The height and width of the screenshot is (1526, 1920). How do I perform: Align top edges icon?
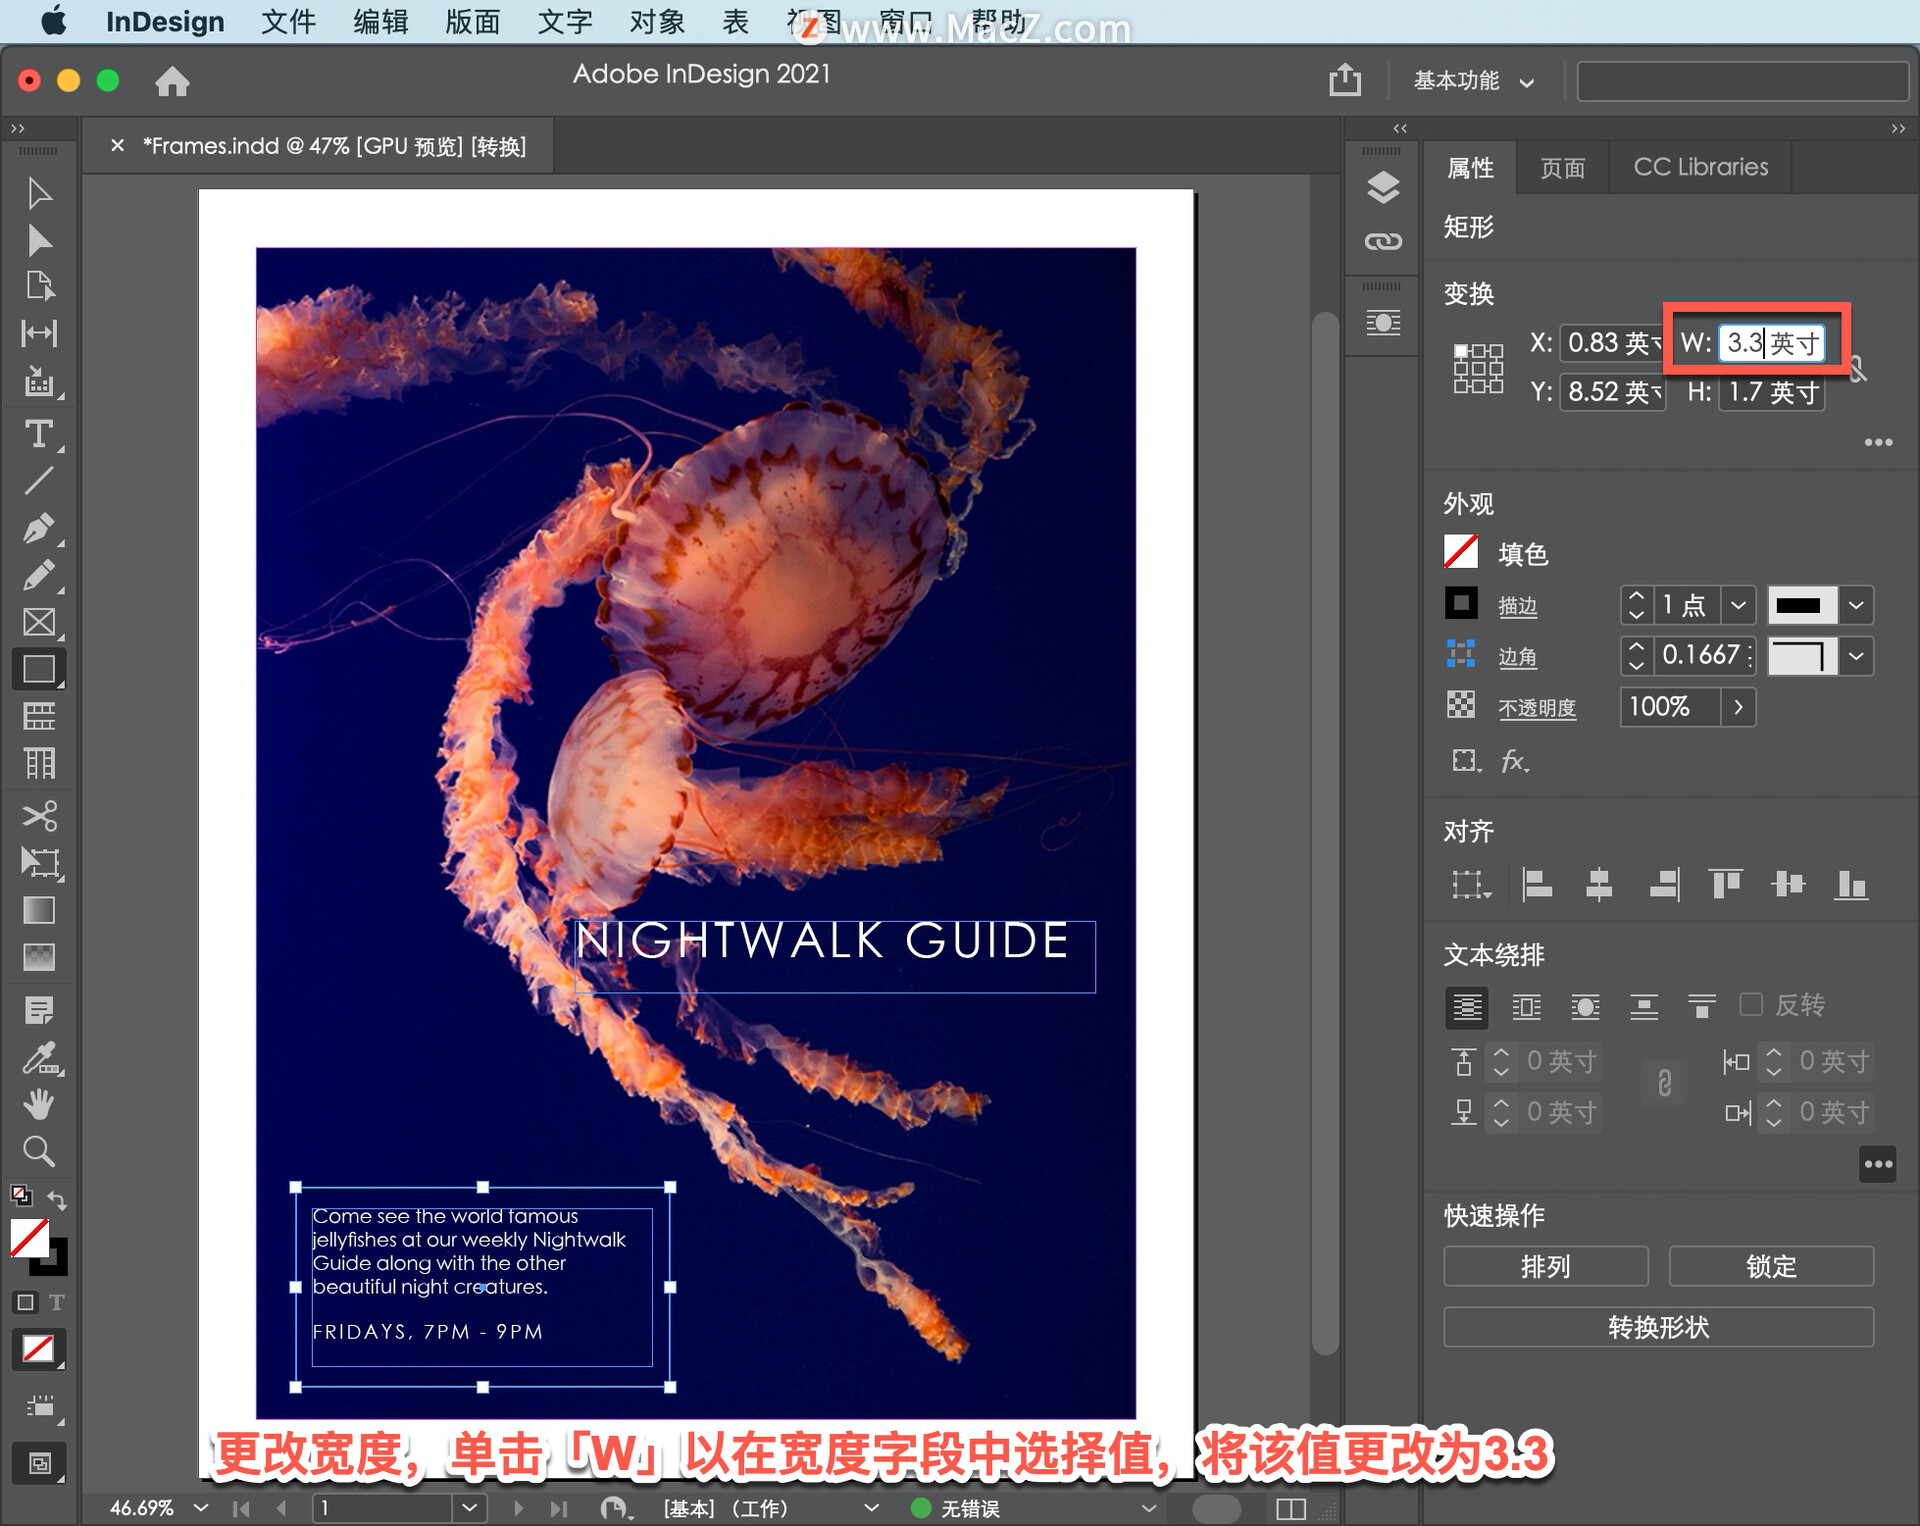point(1725,884)
